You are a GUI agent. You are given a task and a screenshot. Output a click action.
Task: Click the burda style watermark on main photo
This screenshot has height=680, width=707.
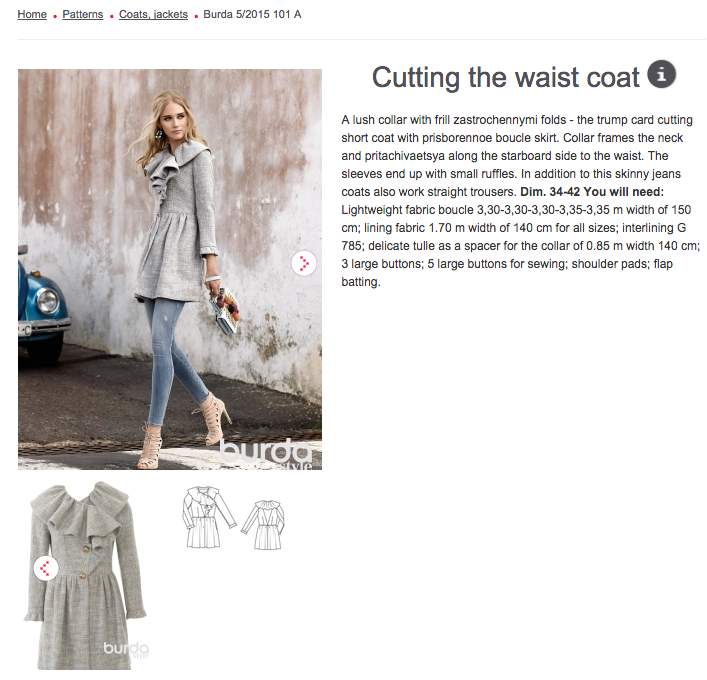[x=266, y=453]
